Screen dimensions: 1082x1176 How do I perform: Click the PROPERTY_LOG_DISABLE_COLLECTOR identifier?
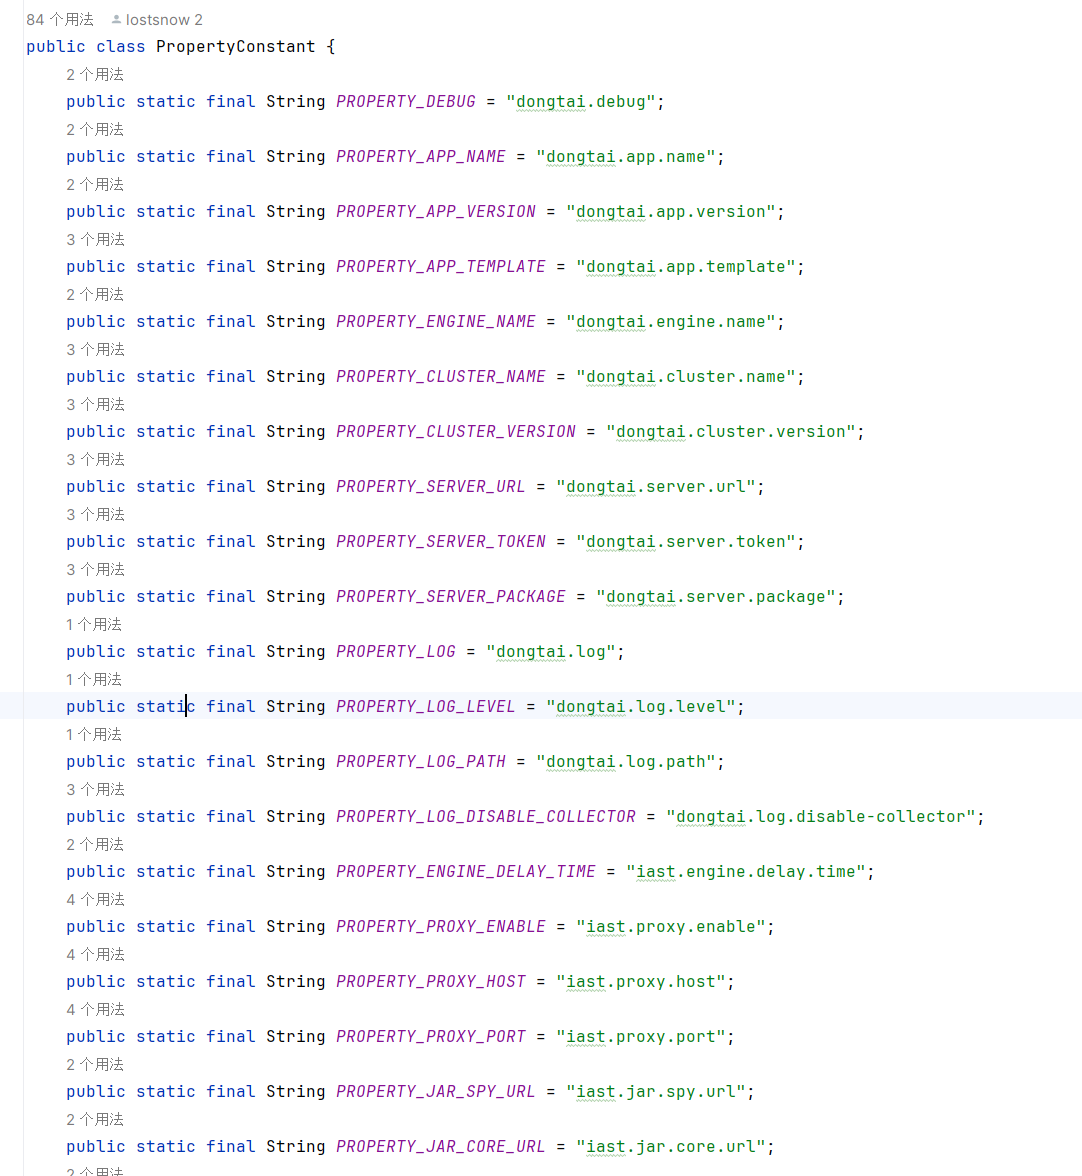point(485,817)
